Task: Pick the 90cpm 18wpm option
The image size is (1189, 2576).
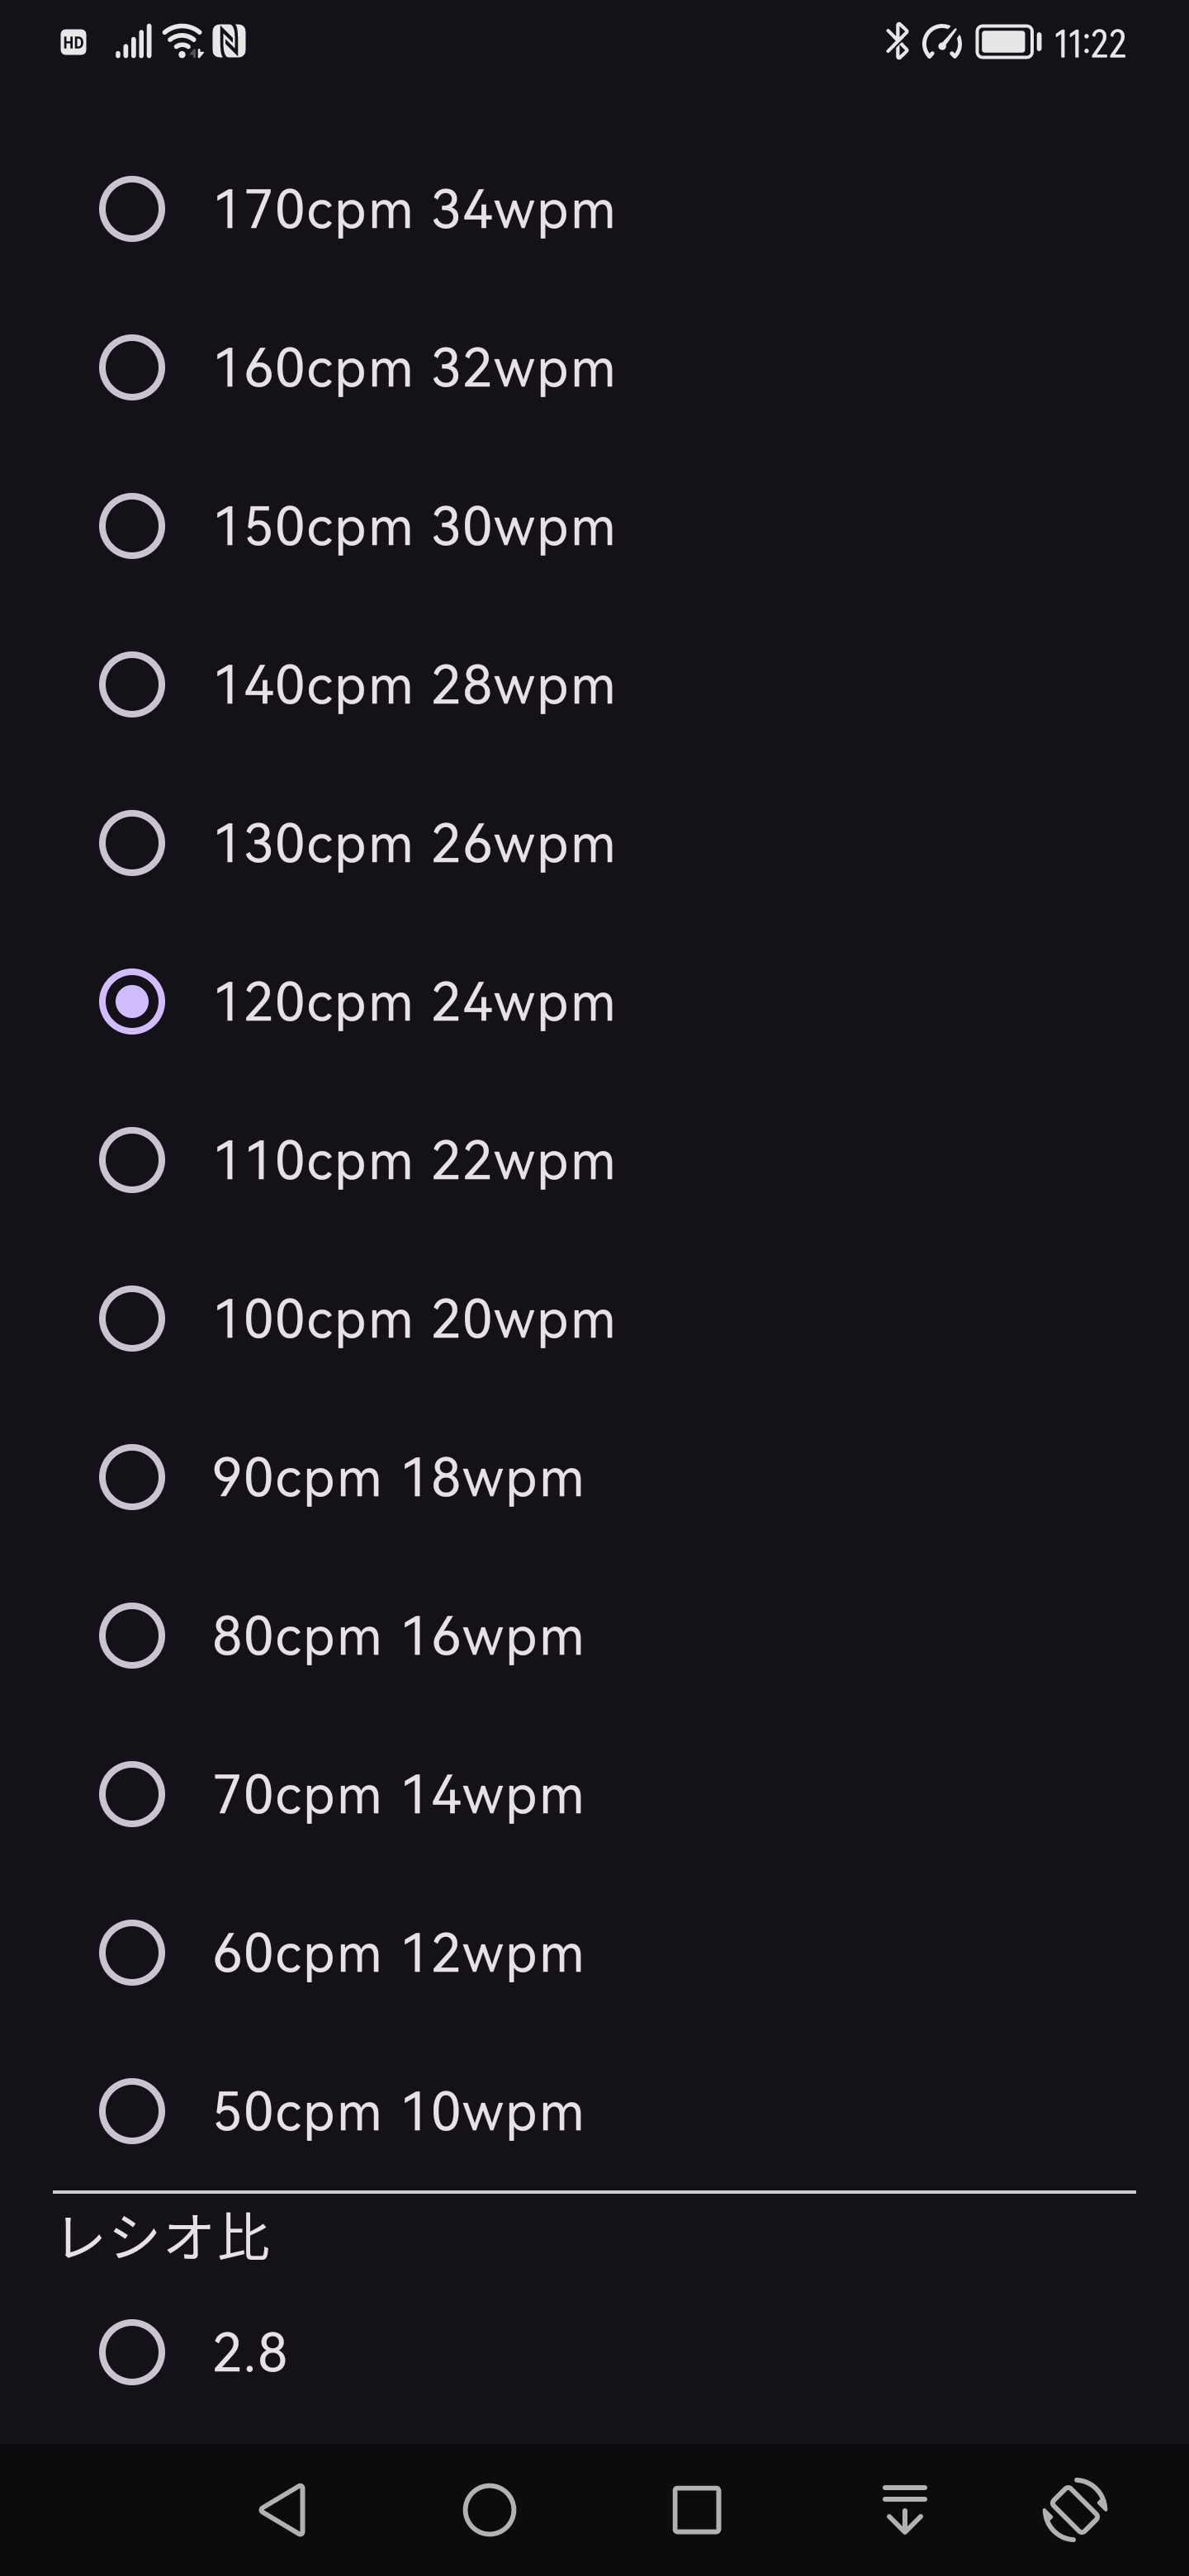Action: coord(132,1477)
